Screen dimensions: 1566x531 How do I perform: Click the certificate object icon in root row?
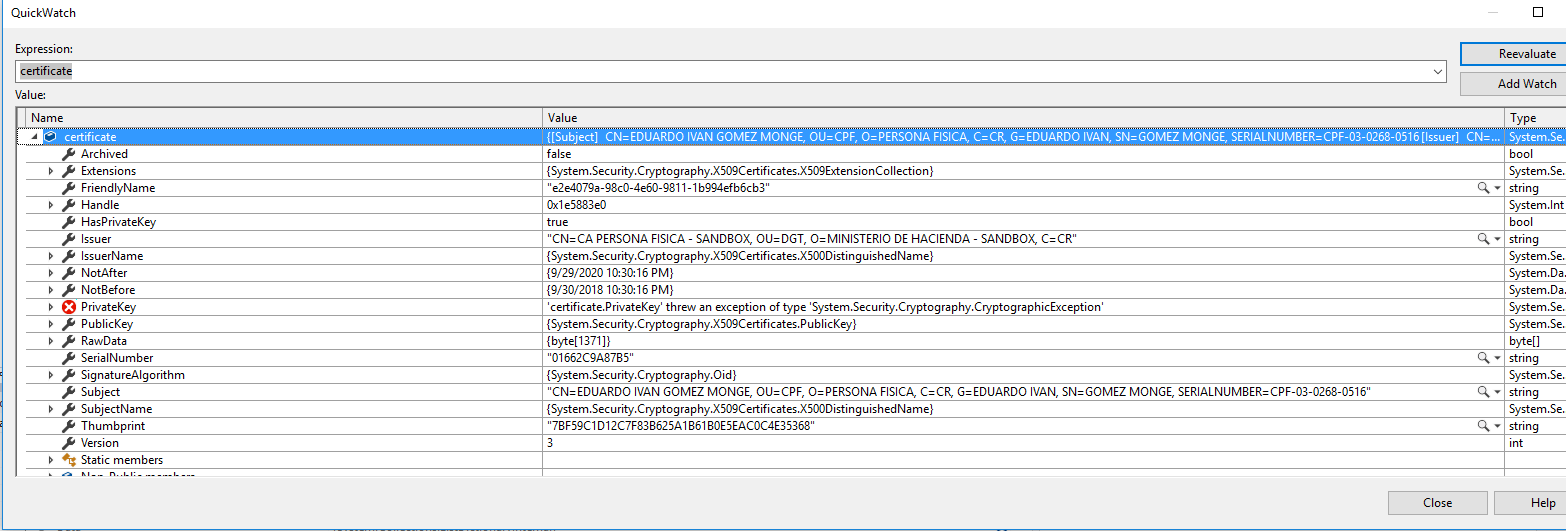tap(50, 137)
